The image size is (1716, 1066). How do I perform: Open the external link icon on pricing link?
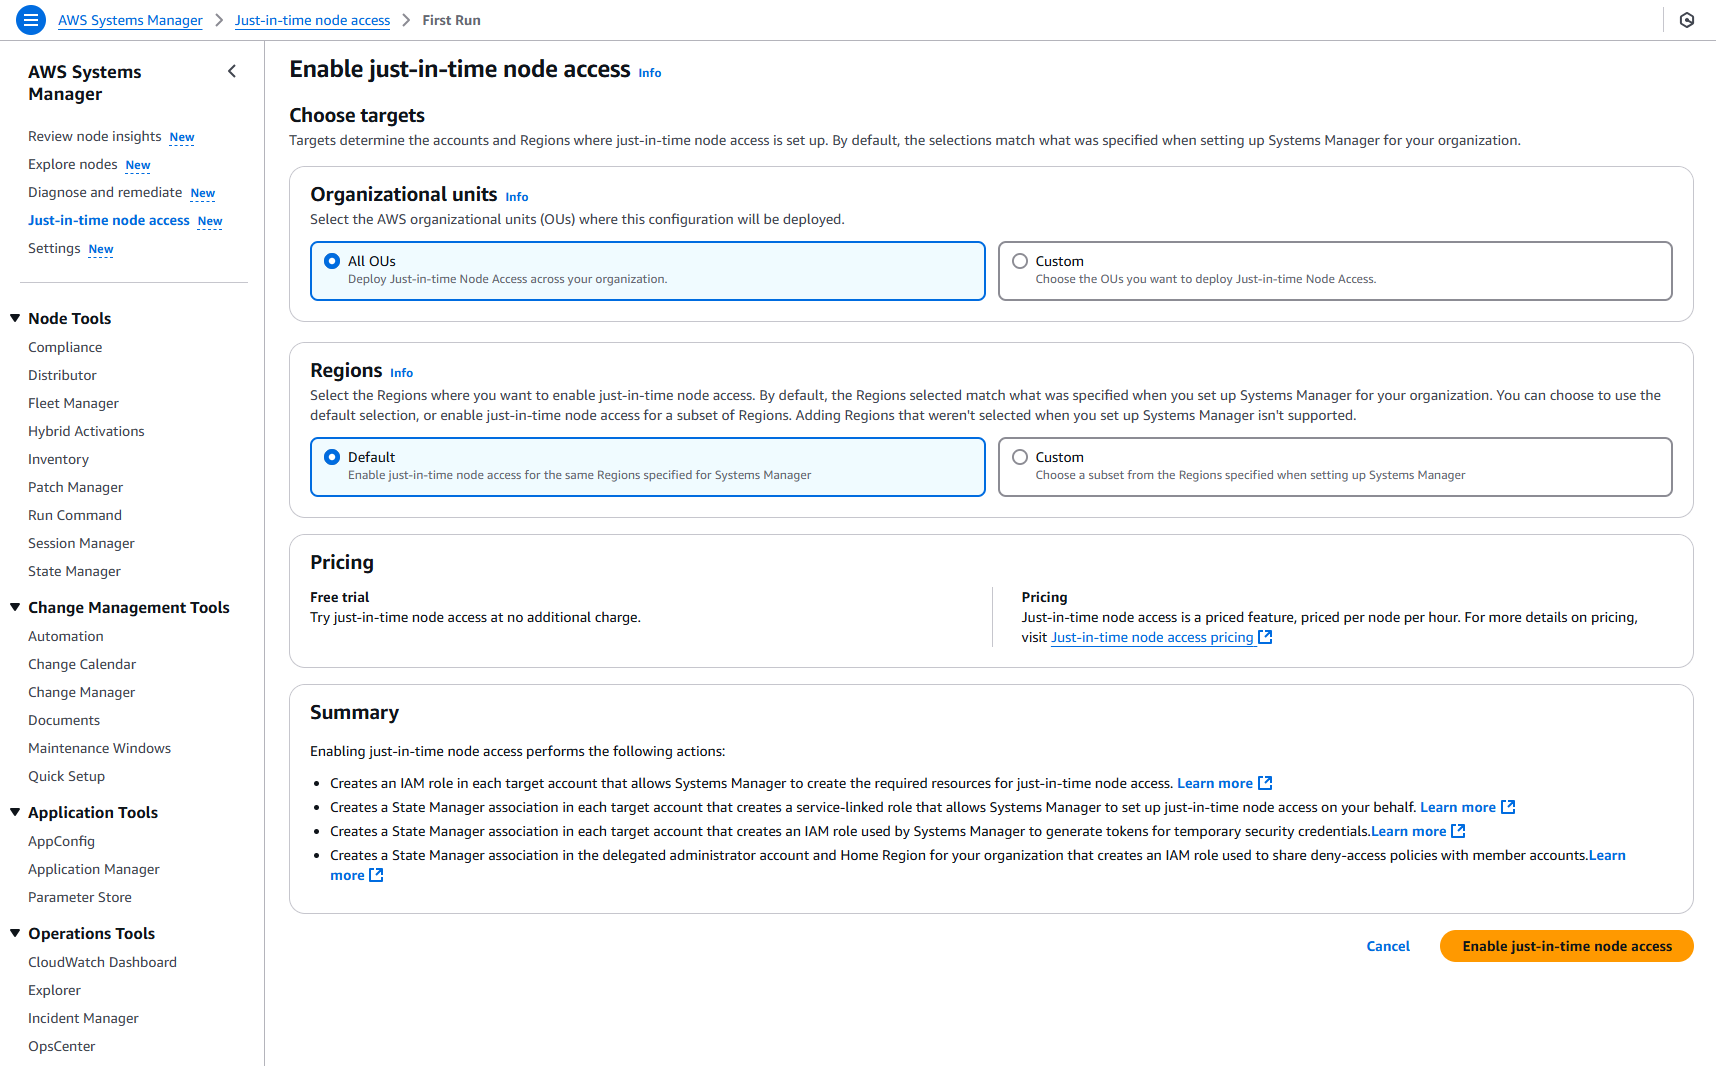(1265, 637)
